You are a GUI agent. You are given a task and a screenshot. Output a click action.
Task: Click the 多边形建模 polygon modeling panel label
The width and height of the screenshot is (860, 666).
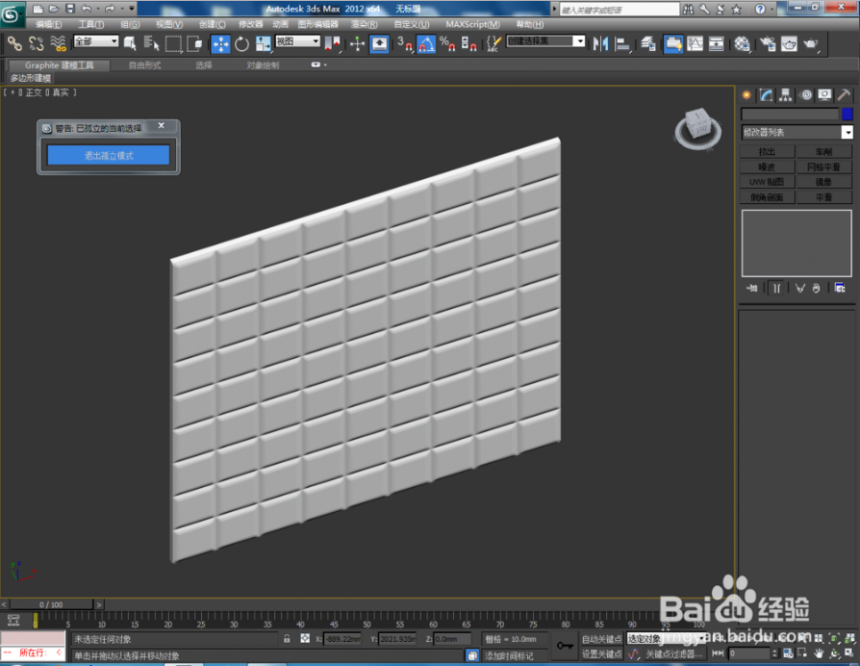point(31,78)
